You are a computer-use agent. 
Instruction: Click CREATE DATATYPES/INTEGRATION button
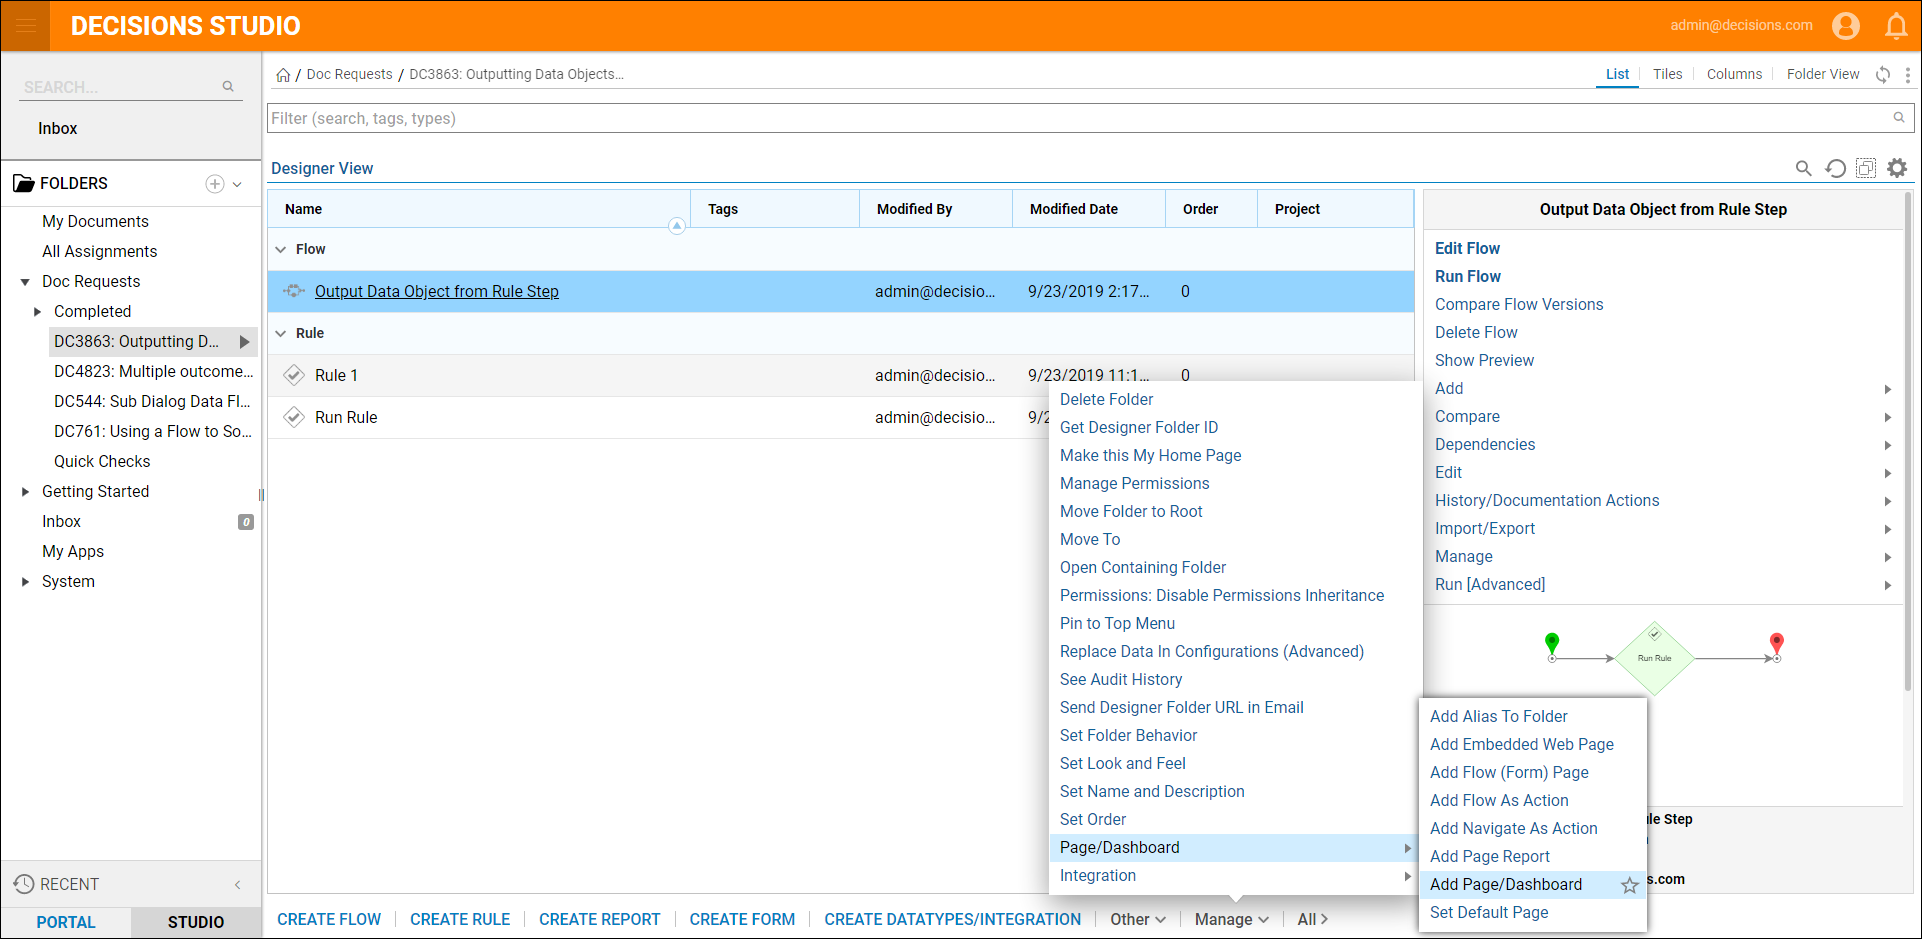tap(952, 919)
